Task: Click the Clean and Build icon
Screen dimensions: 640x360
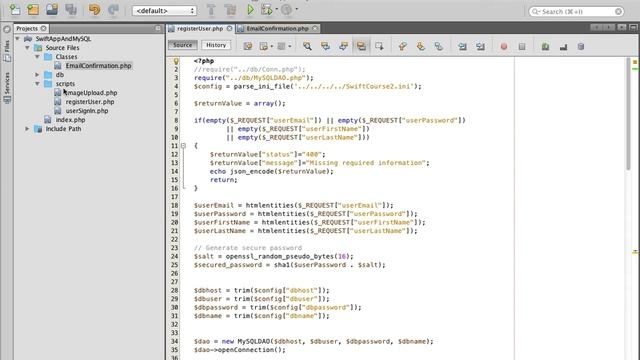Action: click(230, 9)
